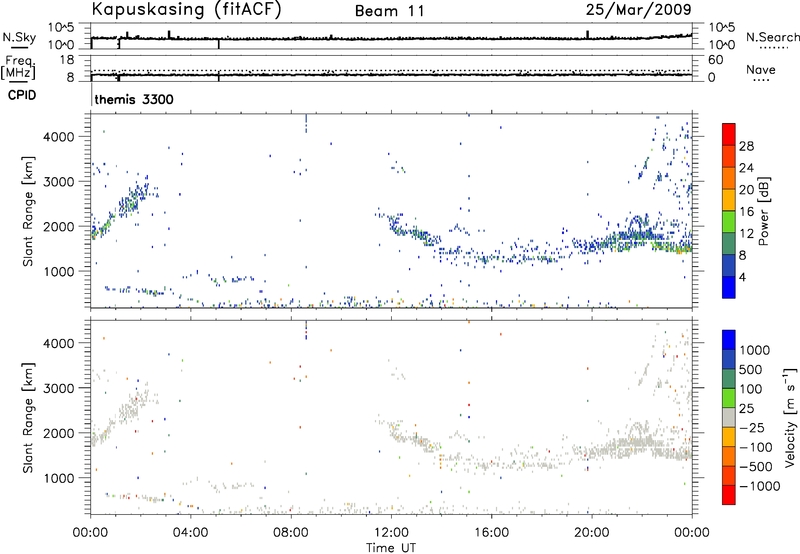This screenshot has width=800, height=554.
Task: Click the red bottom segment of Velocity colorbar
Action: (x=729, y=495)
